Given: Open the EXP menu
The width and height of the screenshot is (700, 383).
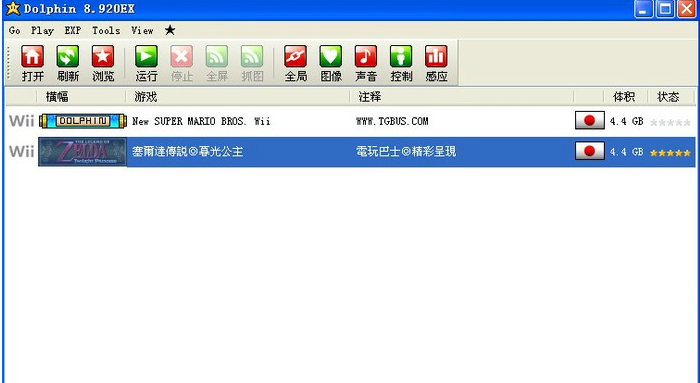Looking at the screenshot, I should 73,30.
